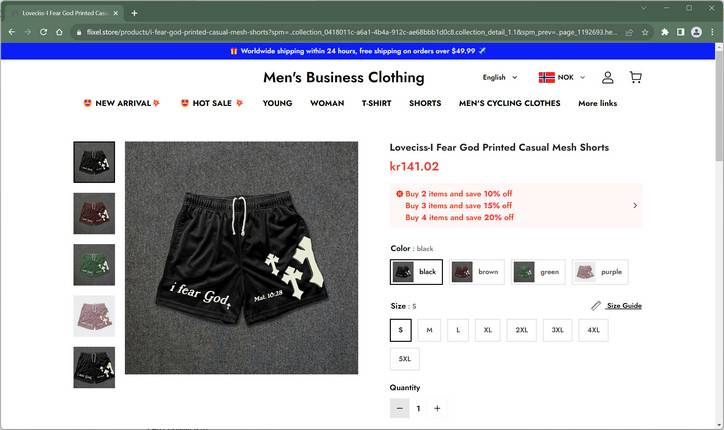Select size 2XL option
Screen dimensions: 724x430
coord(521,330)
